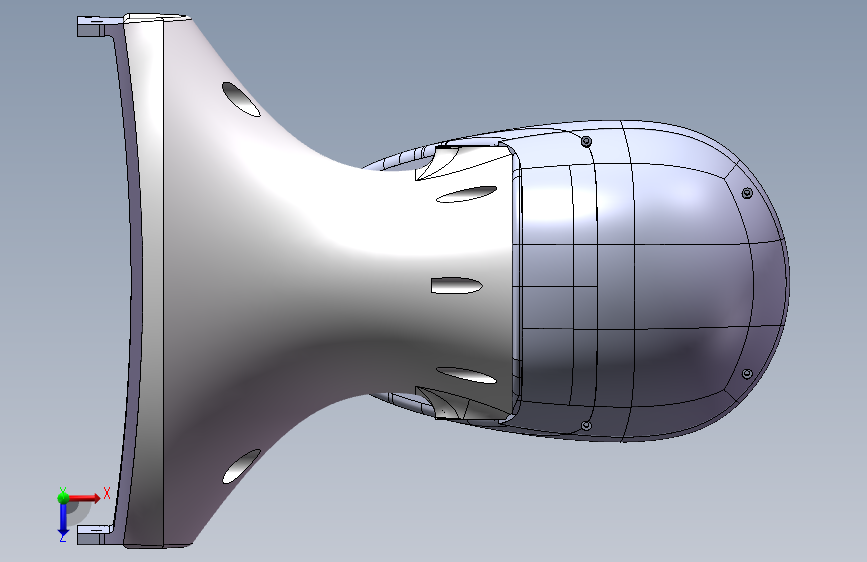Click the red X axis arrow of the triad
The height and width of the screenshot is (562, 867).
point(84,498)
